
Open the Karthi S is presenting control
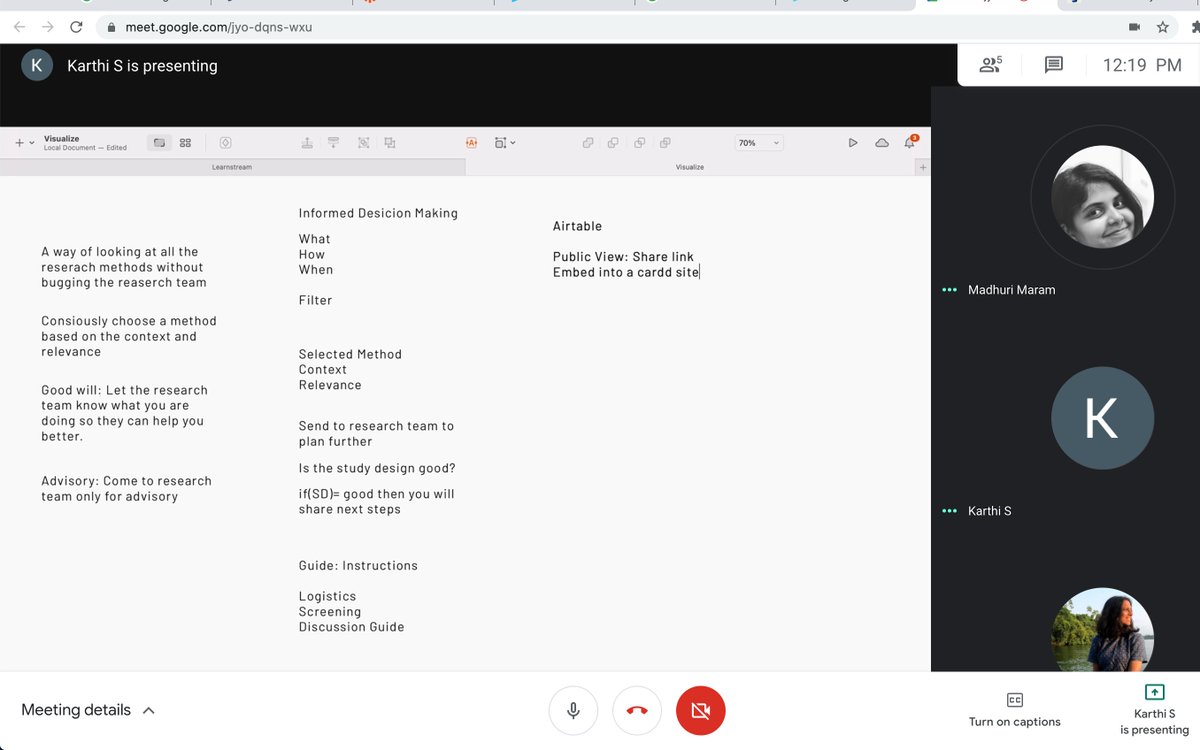(1154, 710)
